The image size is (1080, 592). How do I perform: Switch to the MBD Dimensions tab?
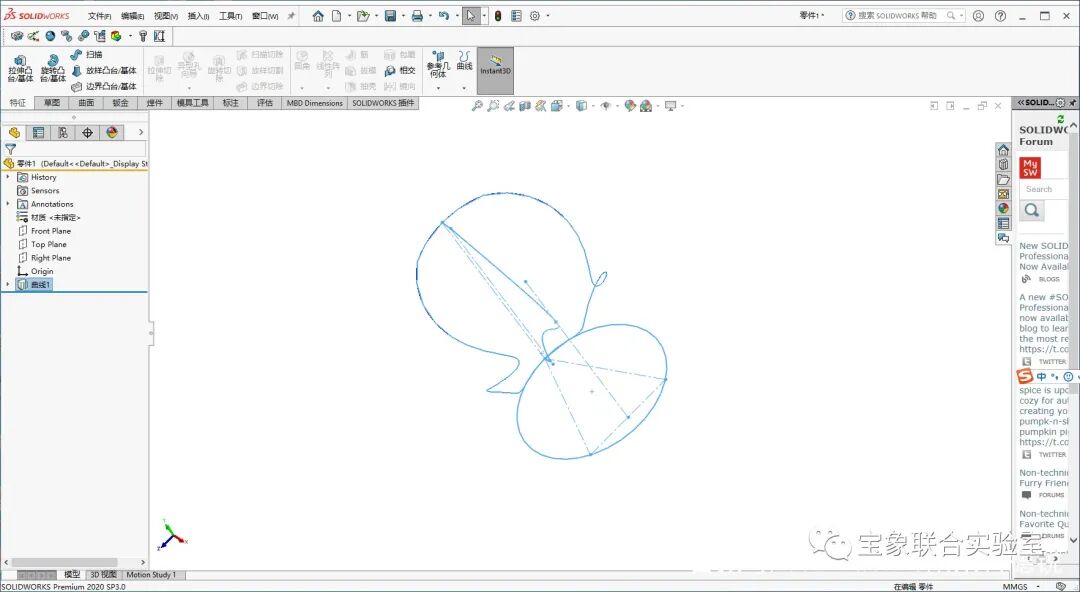(x=315, y=103)
